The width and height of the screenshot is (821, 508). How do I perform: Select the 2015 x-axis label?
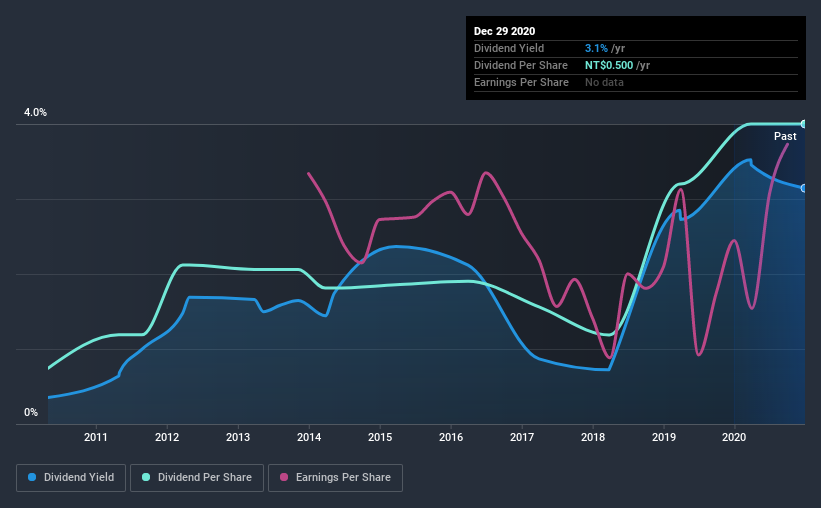click(x=380, y=437)
